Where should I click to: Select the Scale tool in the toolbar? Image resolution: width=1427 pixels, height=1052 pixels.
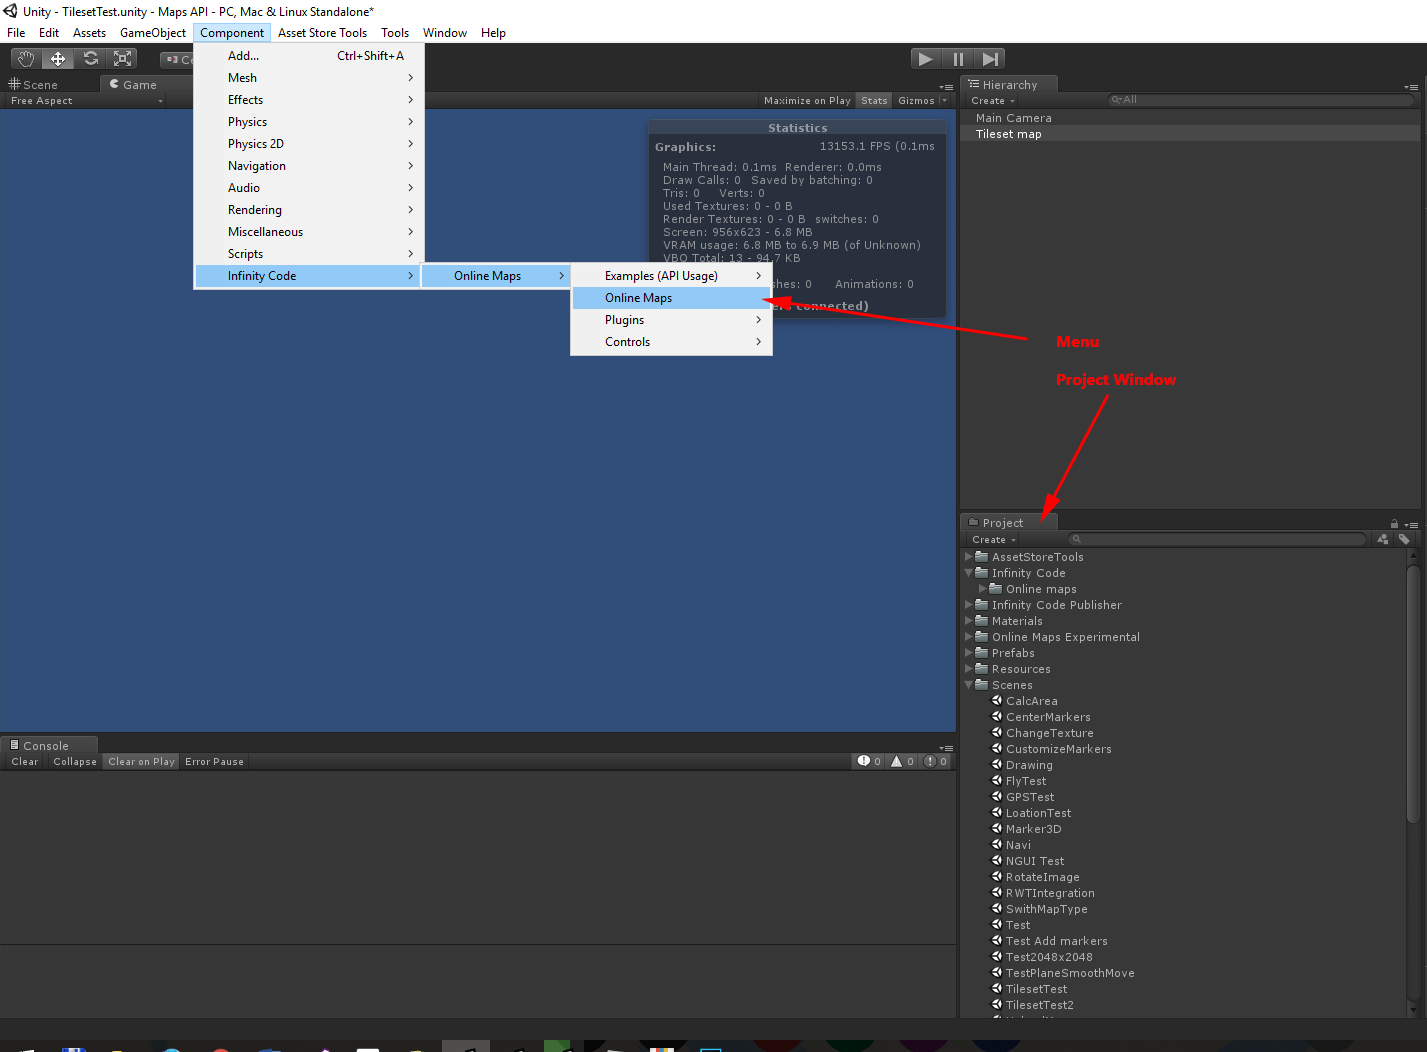[123, 59]
